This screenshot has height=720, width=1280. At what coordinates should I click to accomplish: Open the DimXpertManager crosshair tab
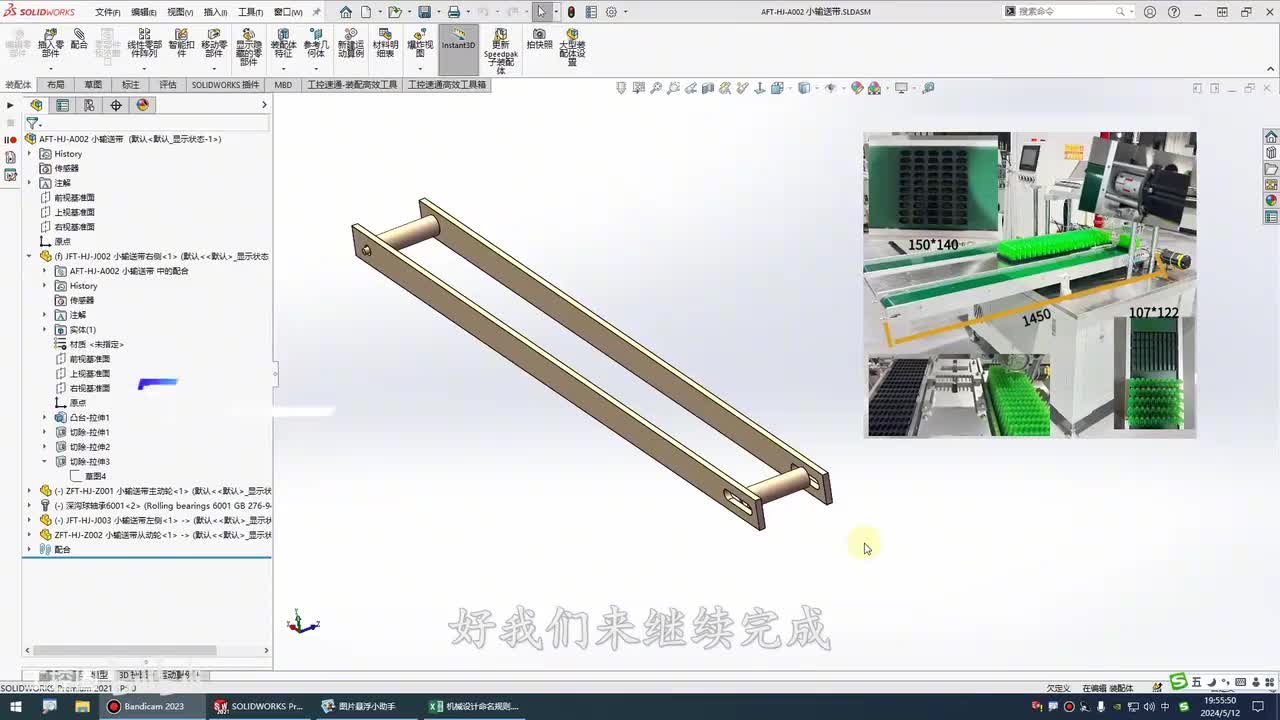(116, 105)
